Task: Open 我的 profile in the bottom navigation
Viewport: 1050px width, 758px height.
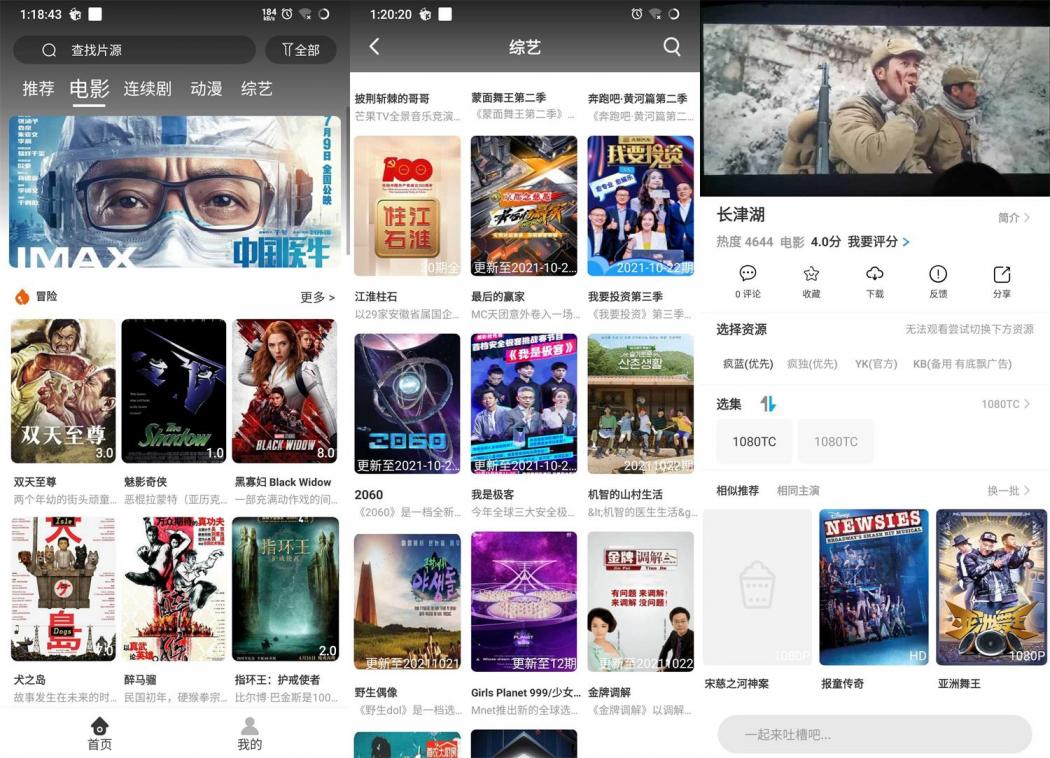Action: tap(248, 731)
